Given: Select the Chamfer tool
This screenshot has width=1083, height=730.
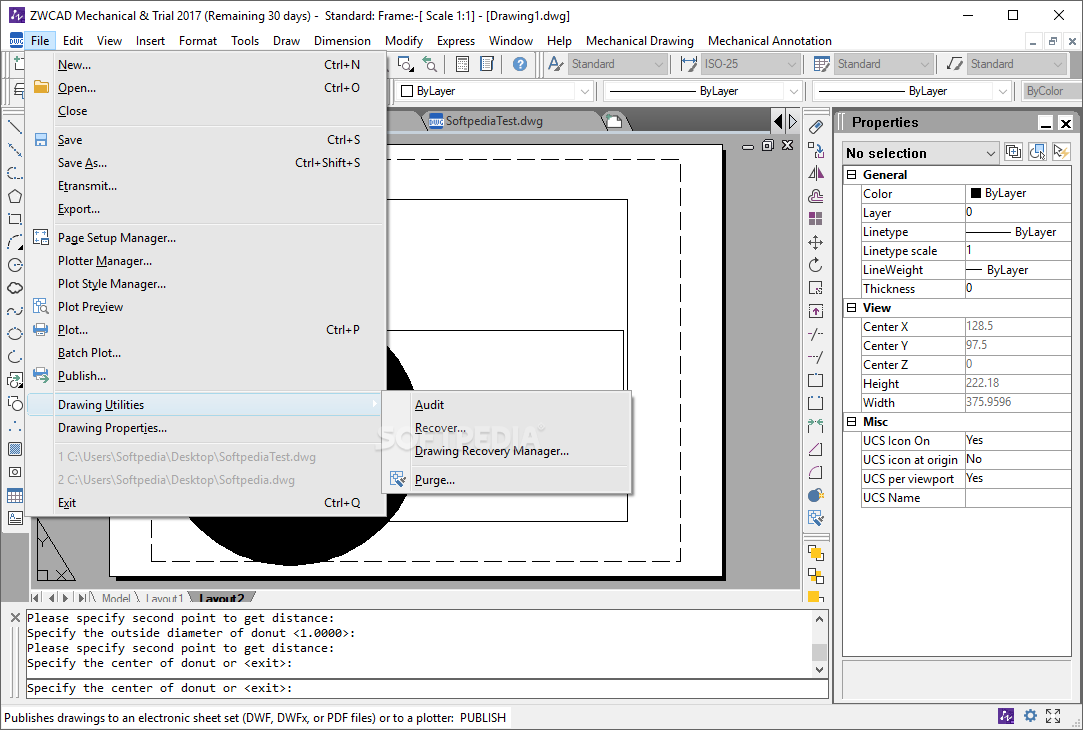Looking at the screenshot, I should click(x=816, y=450).
